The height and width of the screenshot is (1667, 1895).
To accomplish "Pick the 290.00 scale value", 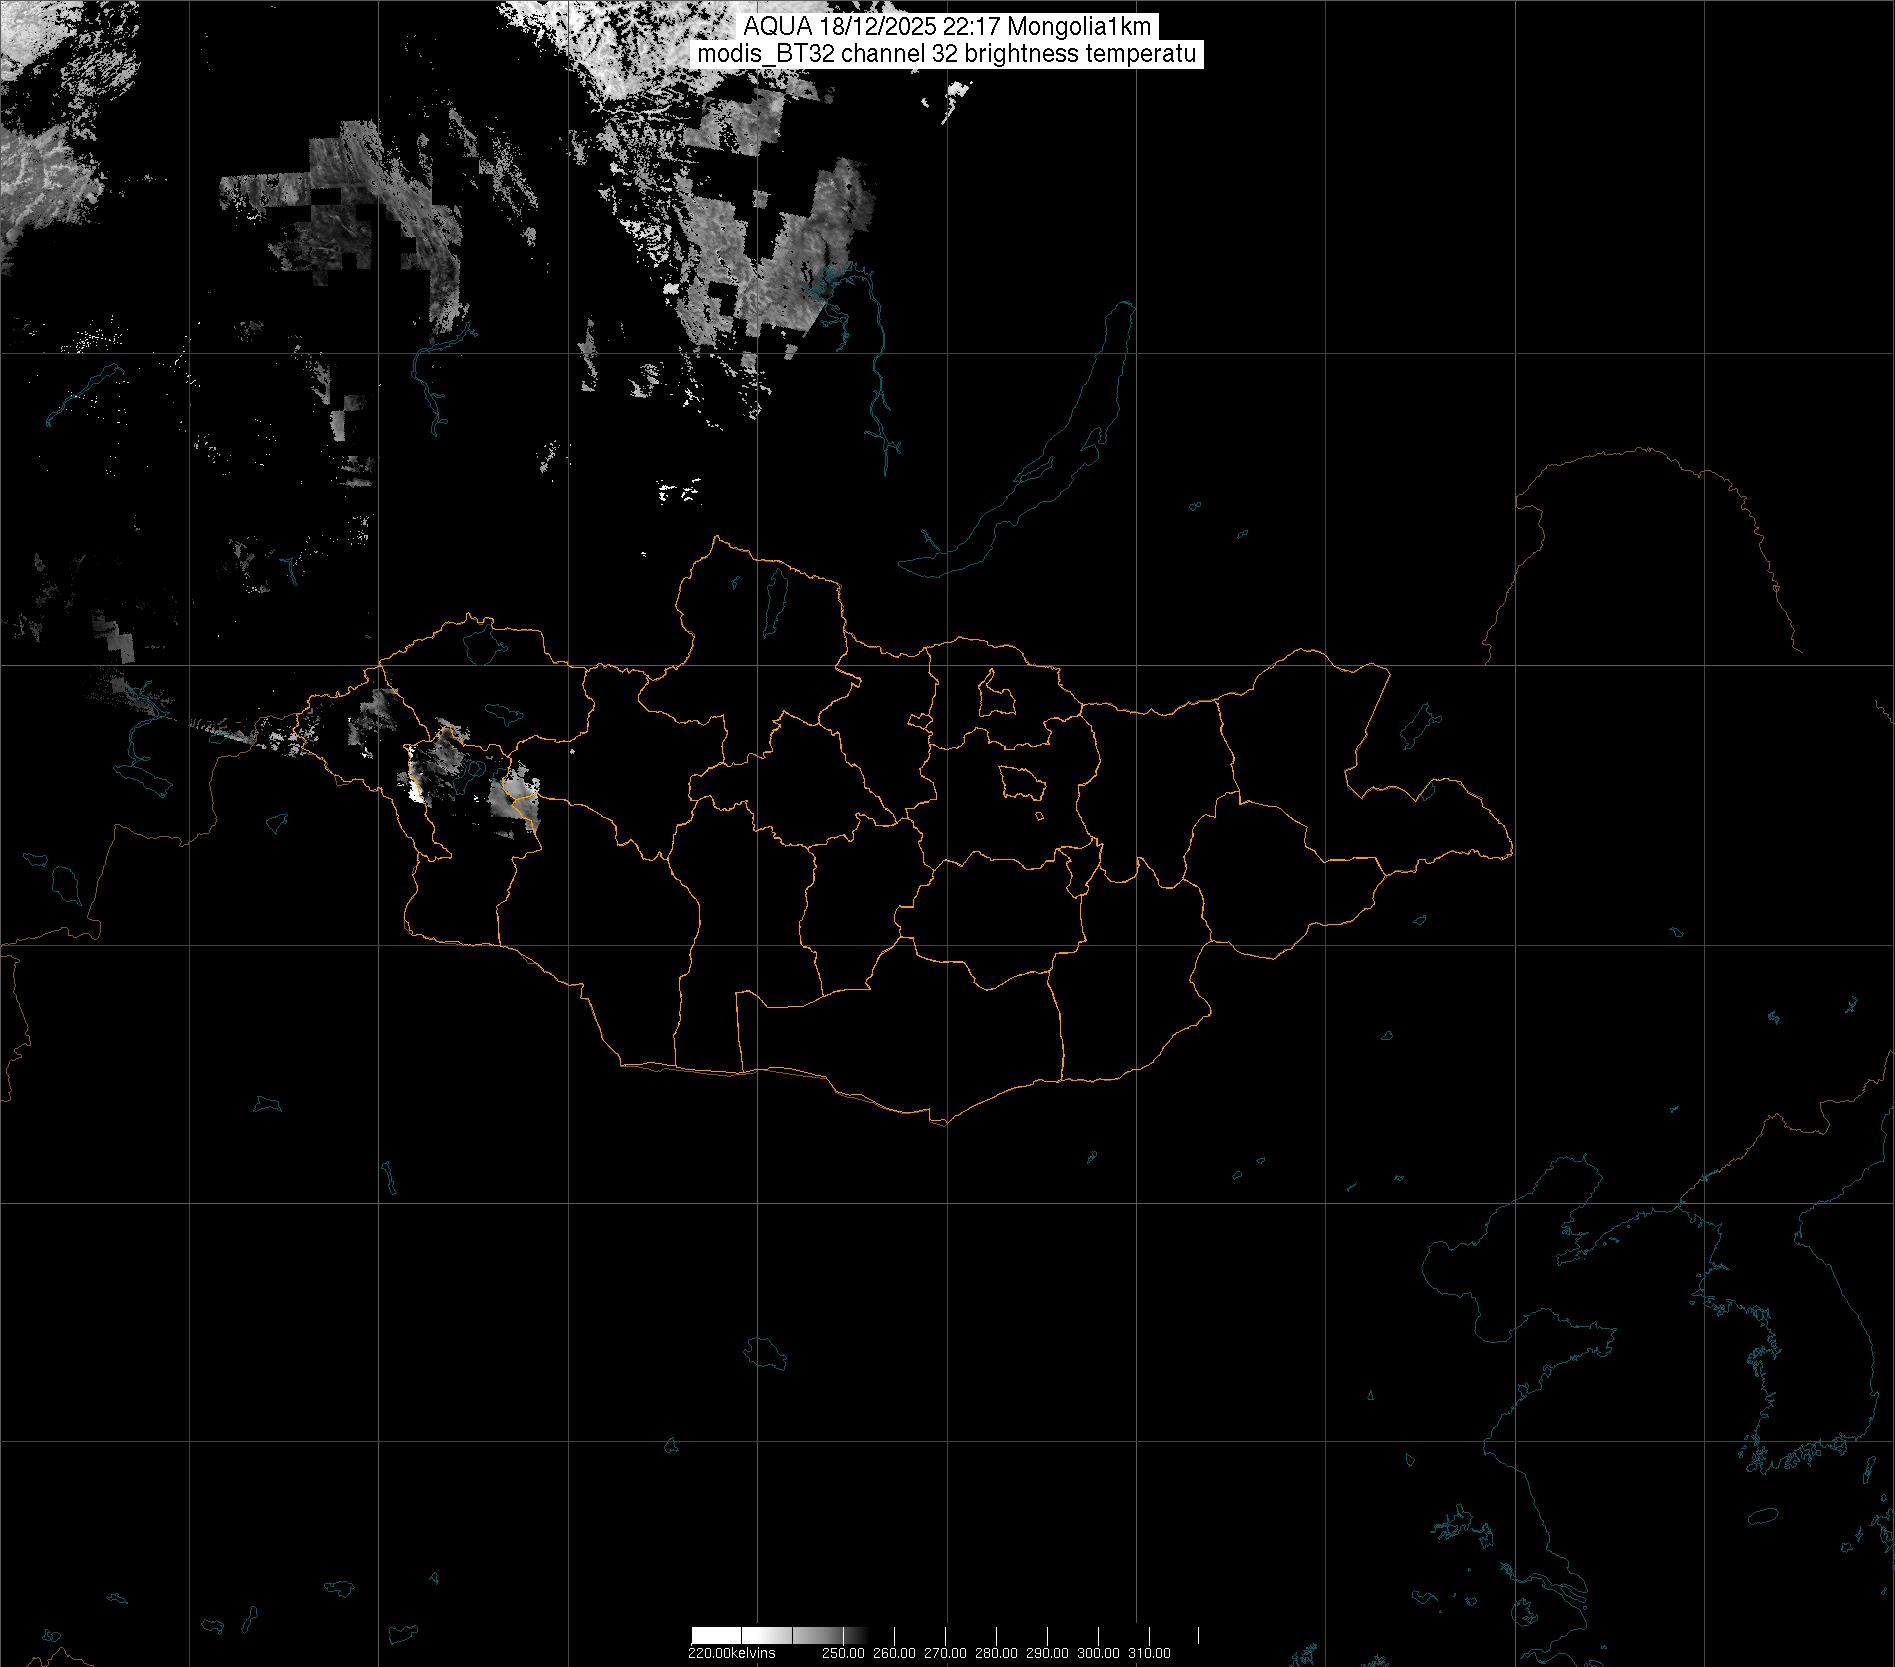I will click(1047, 1653).
